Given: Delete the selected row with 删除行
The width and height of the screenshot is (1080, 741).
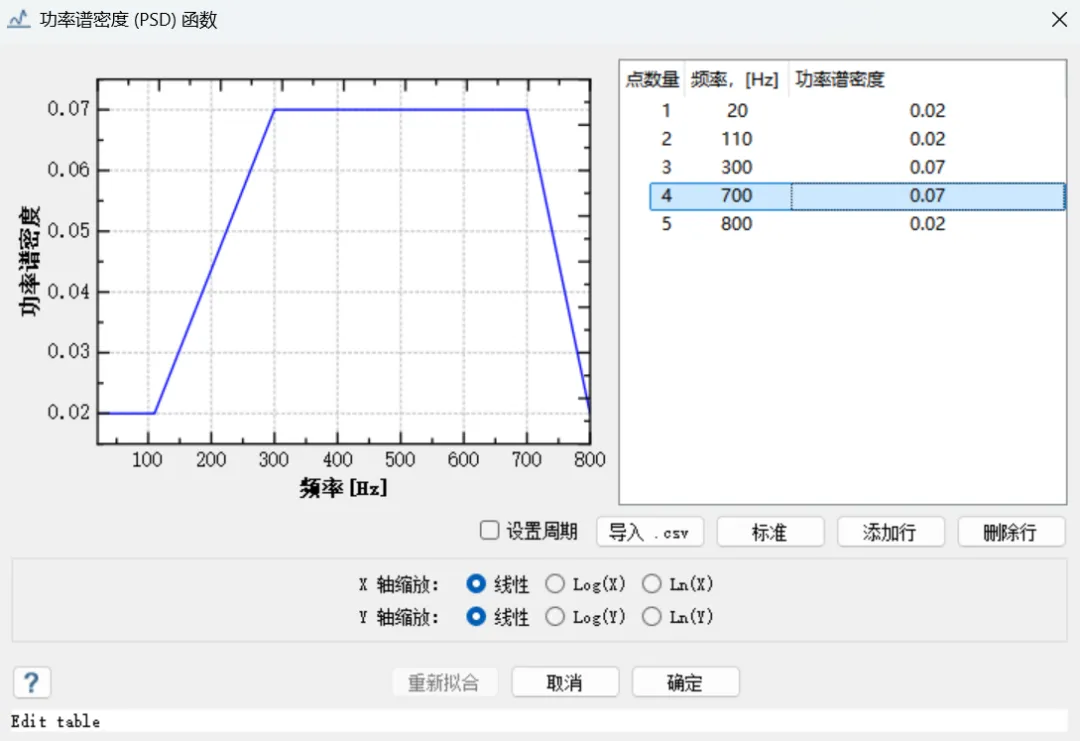Looking at the screenshot, I should pyautogui.click(x=1010, y=532).
